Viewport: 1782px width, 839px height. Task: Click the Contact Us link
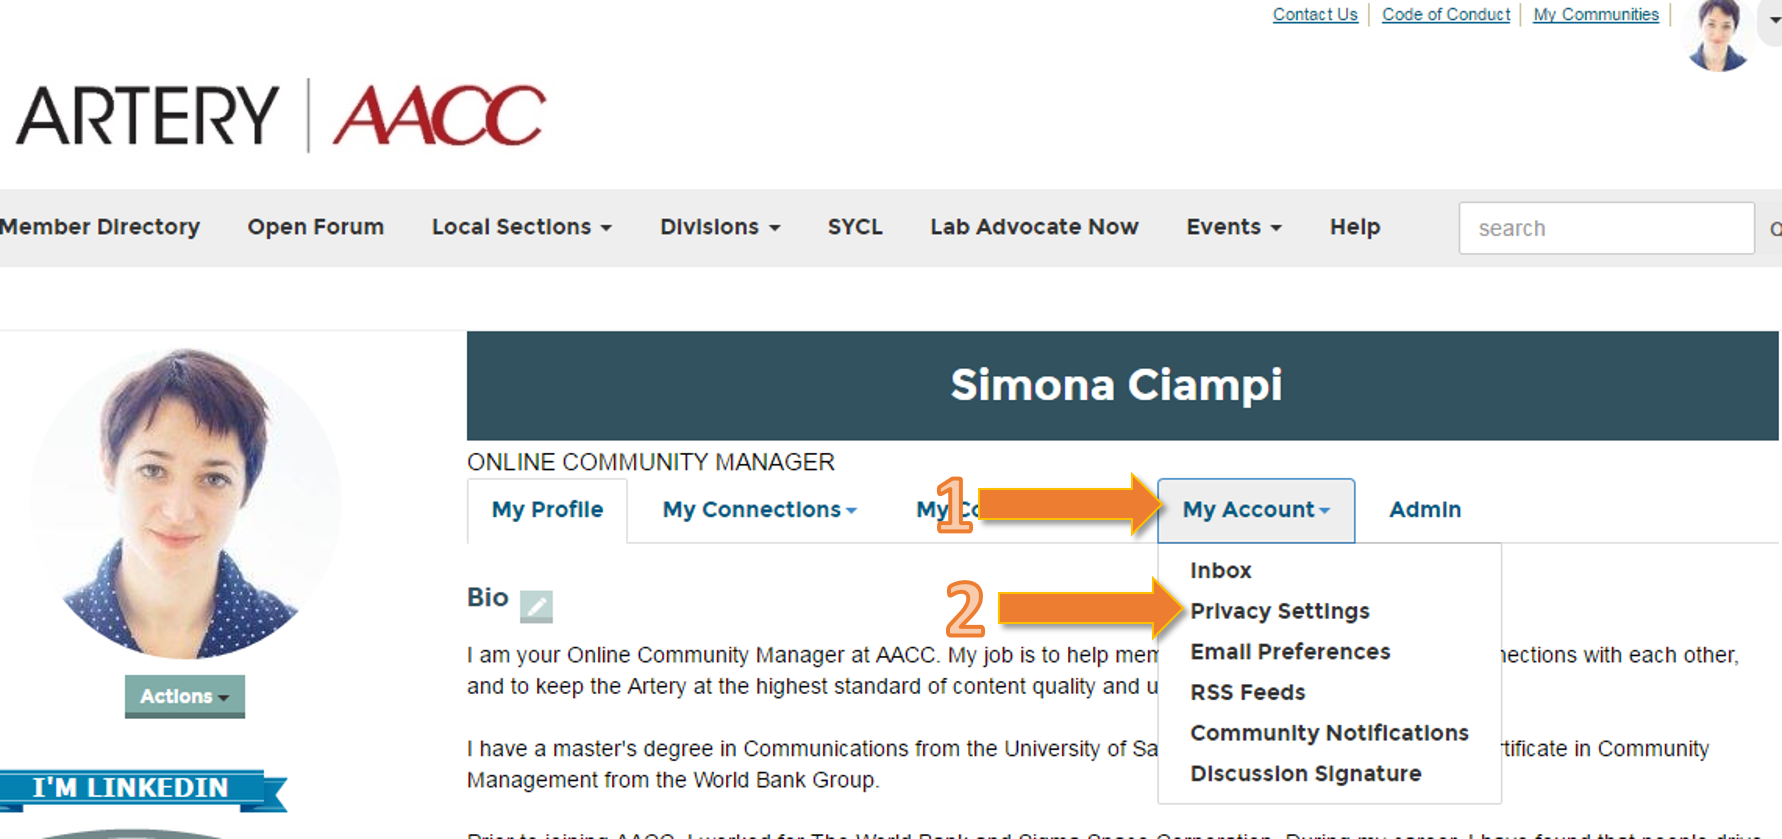pos(1314,15)
